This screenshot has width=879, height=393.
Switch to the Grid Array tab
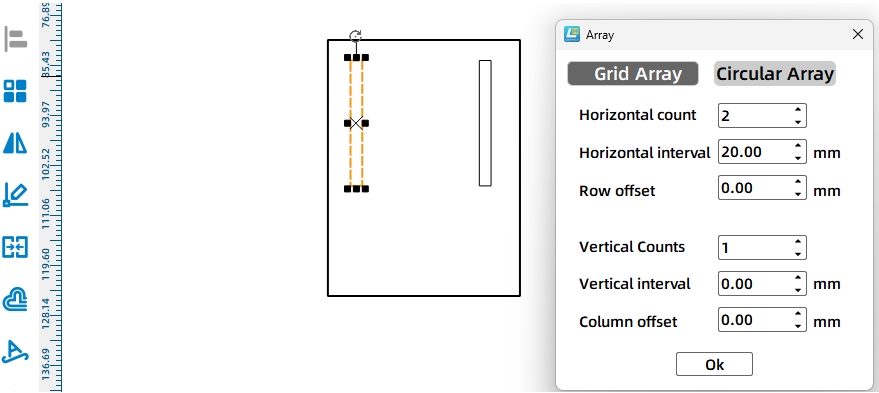[633, 73]
